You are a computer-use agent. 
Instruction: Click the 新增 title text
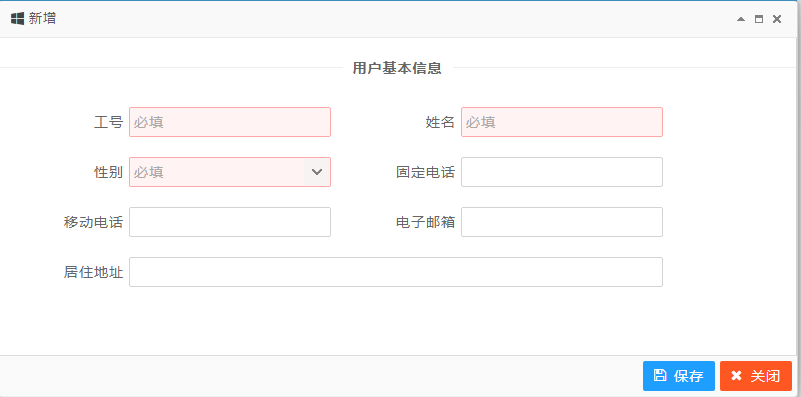pos(42,19)
